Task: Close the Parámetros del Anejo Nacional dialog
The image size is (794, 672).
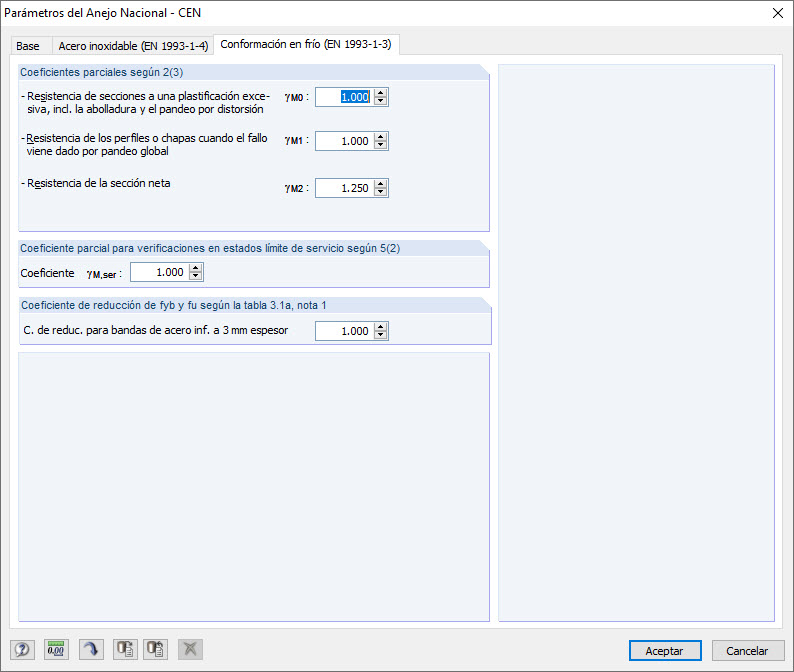Action: click(x=778, y=13)
